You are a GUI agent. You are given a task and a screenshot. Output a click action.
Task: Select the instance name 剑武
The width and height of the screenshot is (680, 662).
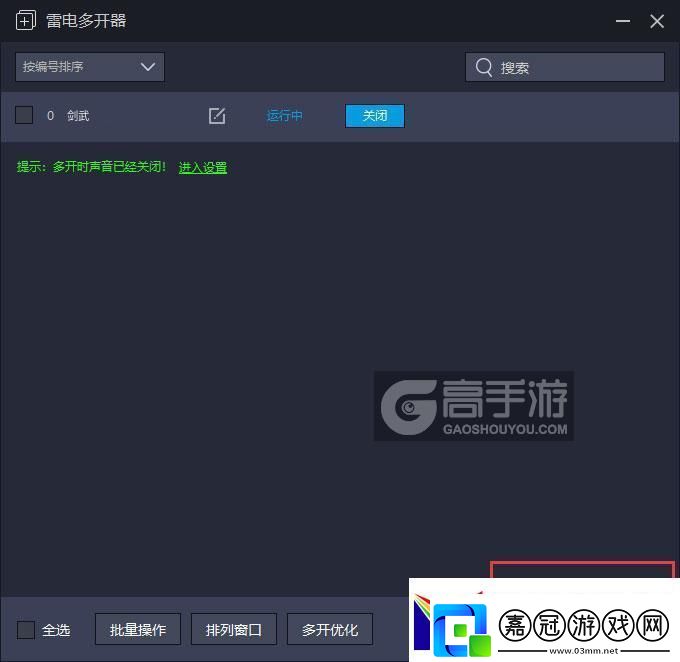coord(78,116)
